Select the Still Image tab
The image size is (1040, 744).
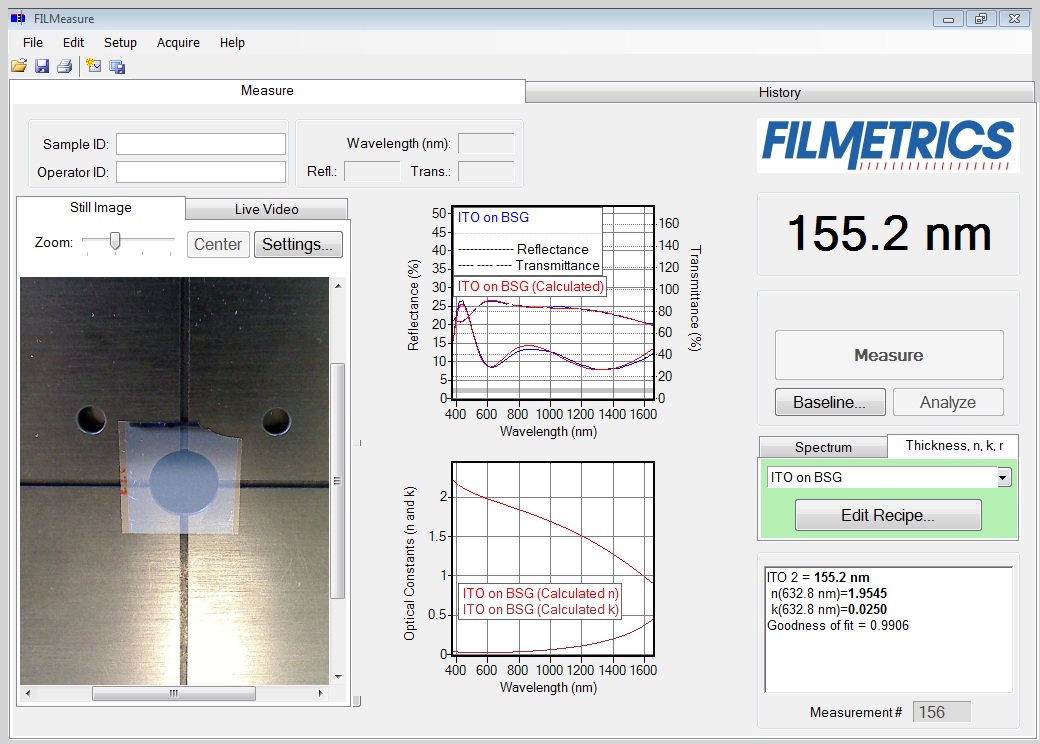click(101, 208)
